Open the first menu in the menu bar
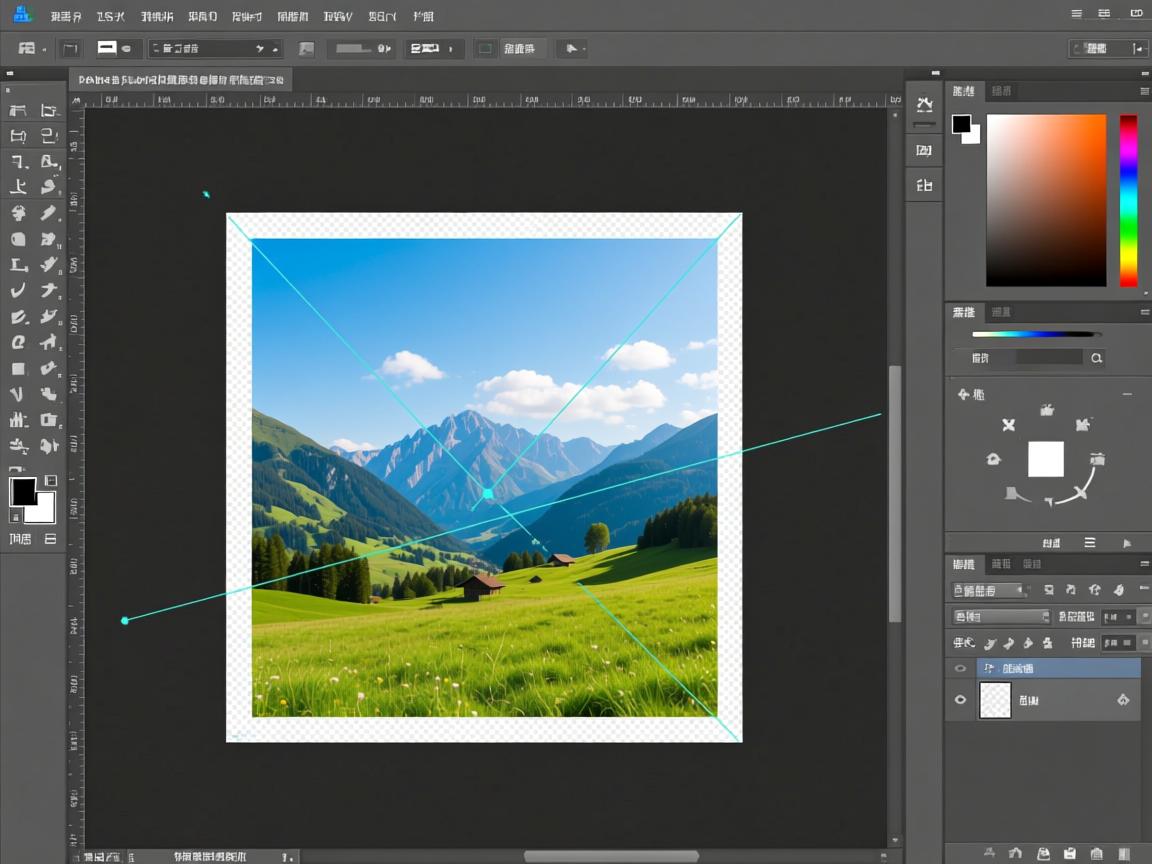The height and width of the screenshot is (864, 1152). point(65,16)
